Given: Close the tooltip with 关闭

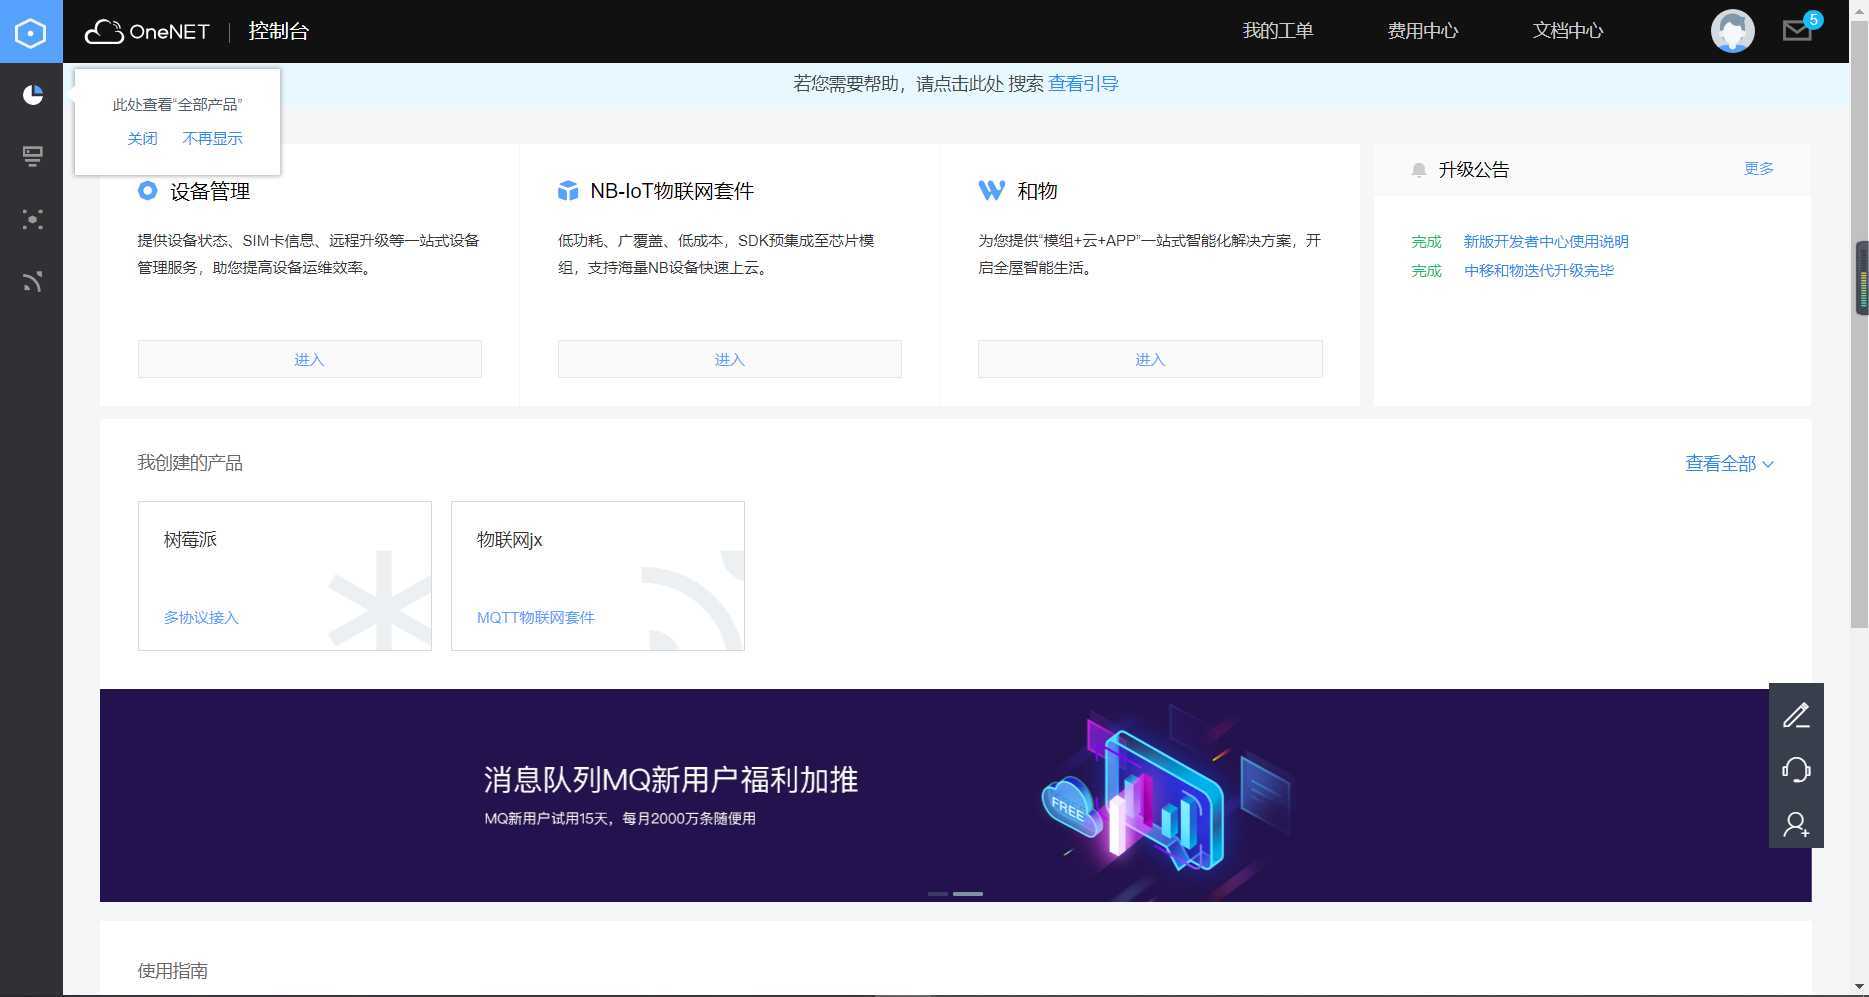Looking at the screenshot, I should pos(142,138).
